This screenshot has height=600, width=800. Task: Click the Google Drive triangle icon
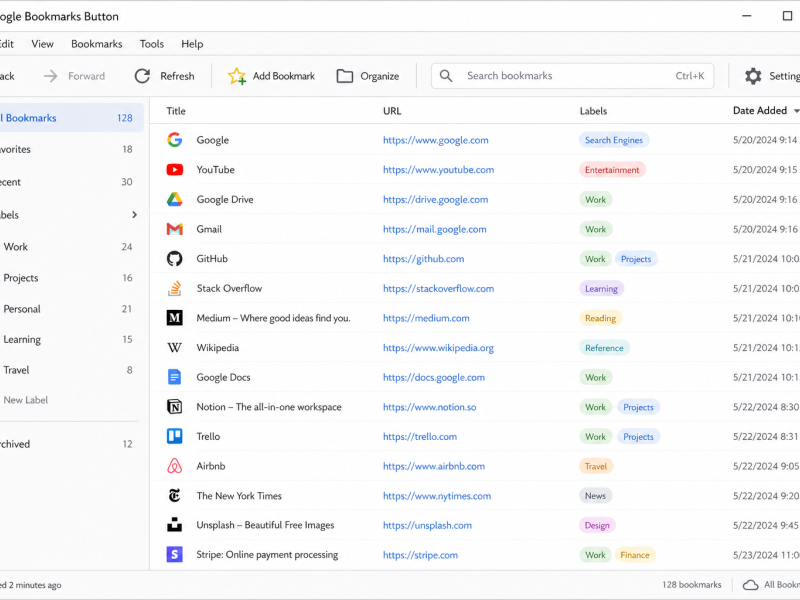click(x=174, y=199)
